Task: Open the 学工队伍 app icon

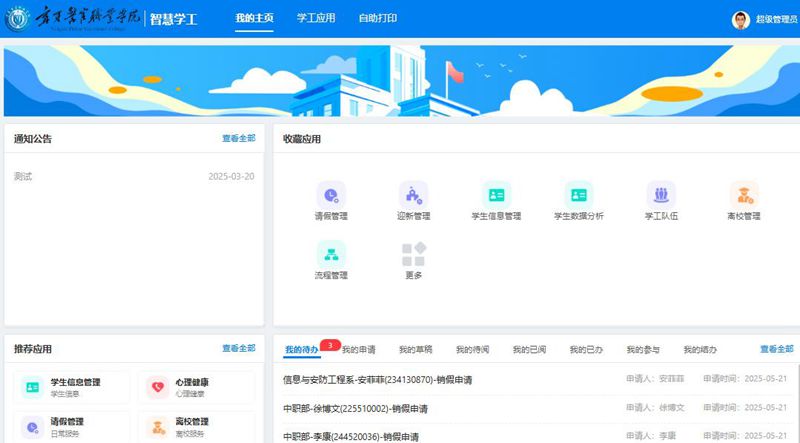Action: [x=661, y=194]
